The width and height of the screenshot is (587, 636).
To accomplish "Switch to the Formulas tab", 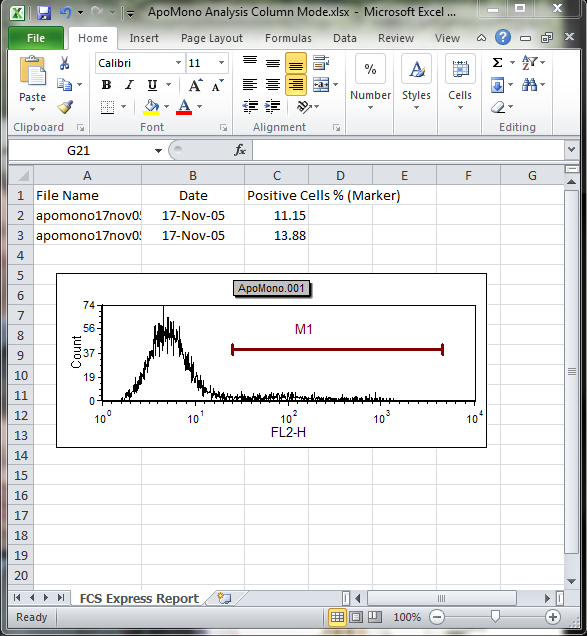I will point(288,38).
